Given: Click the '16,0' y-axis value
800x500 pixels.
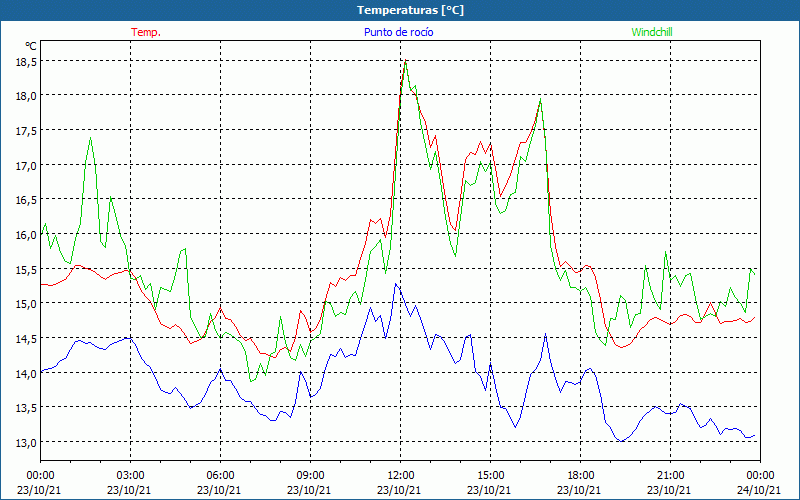Looking at the screenshot, I should (x=27, y=234).
